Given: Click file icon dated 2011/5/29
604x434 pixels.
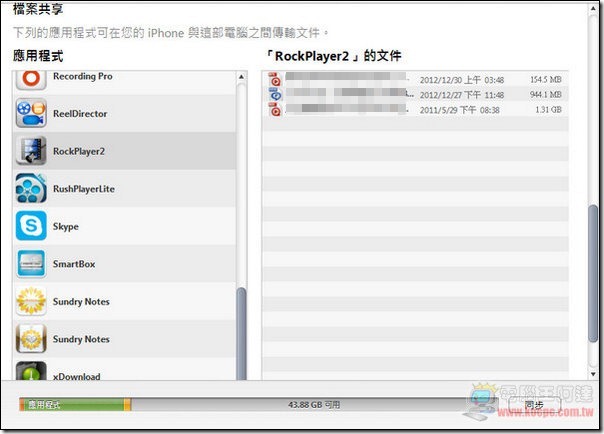Looking at the screenshot, I should 275,109.
